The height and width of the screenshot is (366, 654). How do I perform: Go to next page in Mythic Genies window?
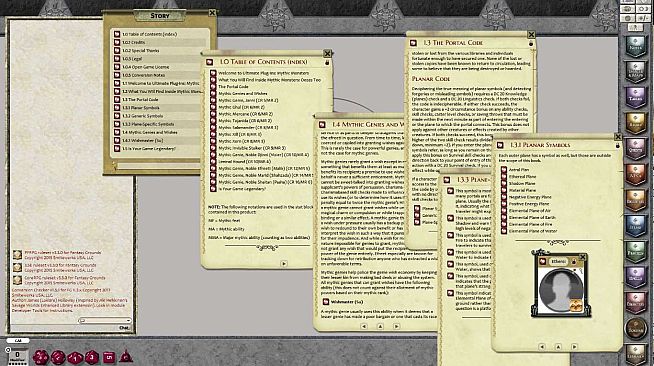(396, 326)
